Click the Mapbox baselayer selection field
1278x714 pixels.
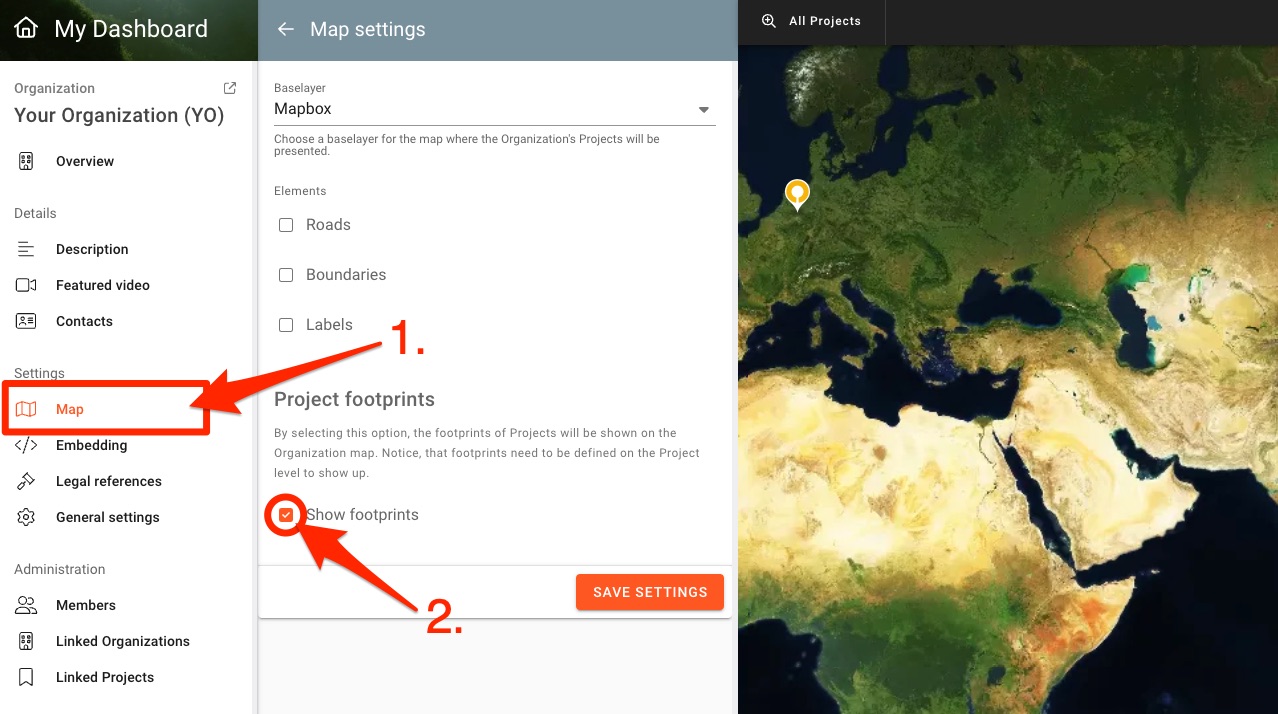click(480, 109)
